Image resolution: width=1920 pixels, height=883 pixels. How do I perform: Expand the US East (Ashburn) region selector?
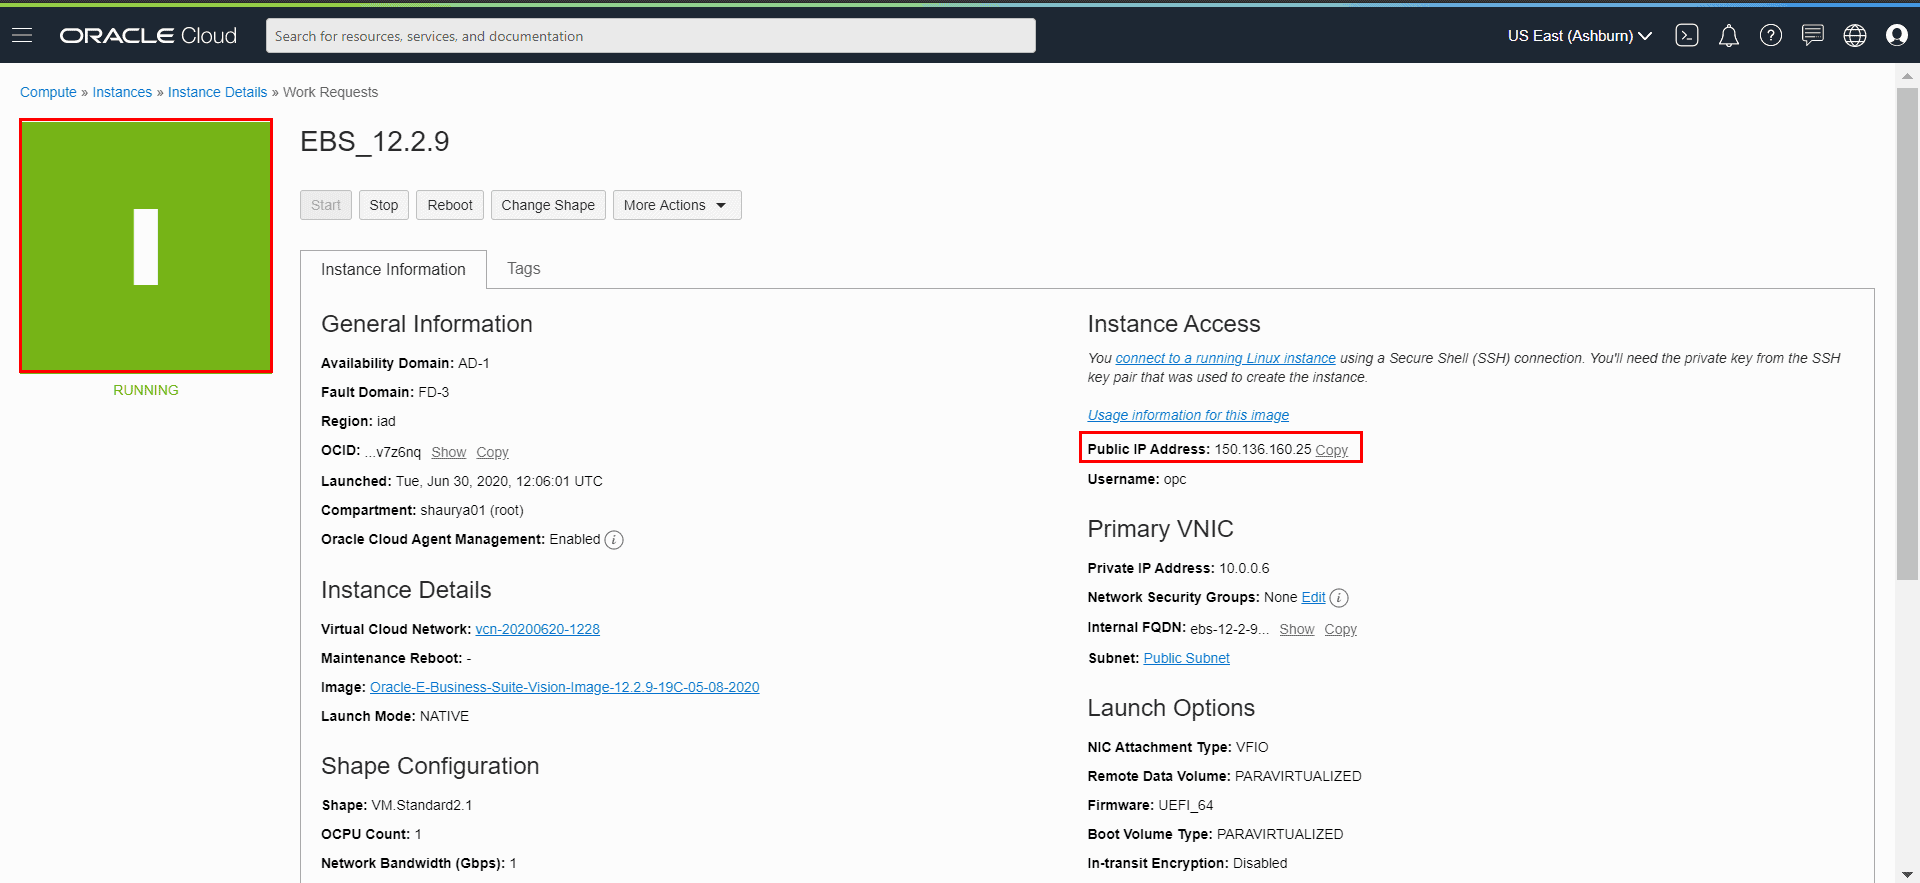(1580, 36)
